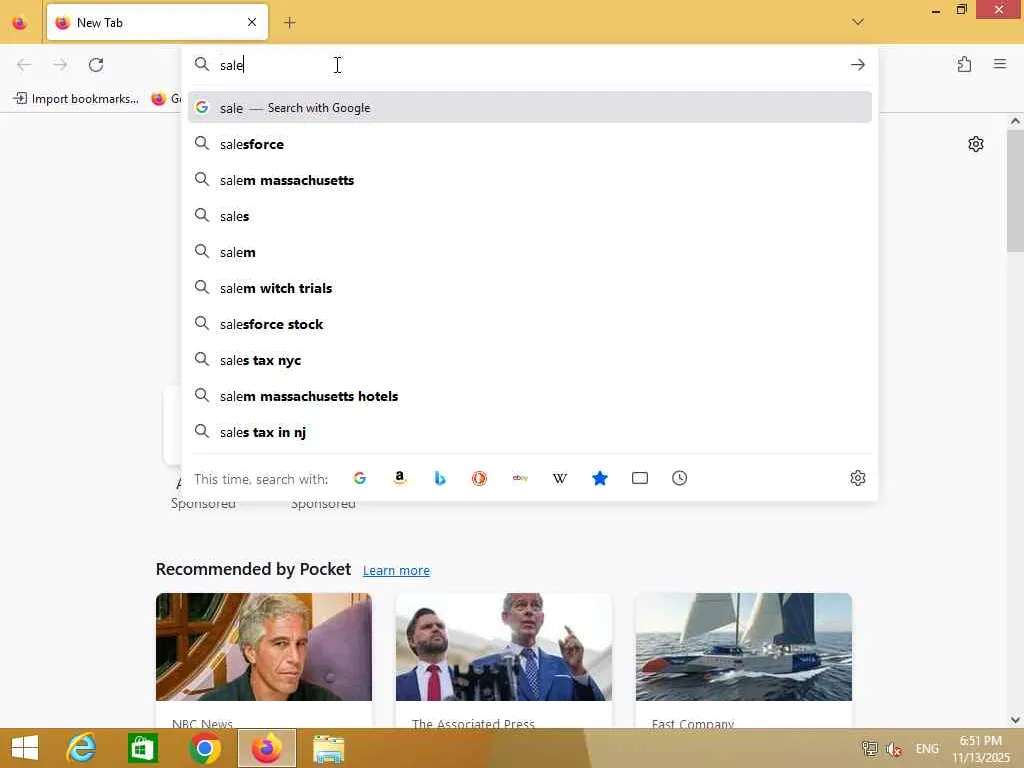Search this time with Amazon
The height and width of the screenshot is (768, 1024).
(x=400, y=478)
